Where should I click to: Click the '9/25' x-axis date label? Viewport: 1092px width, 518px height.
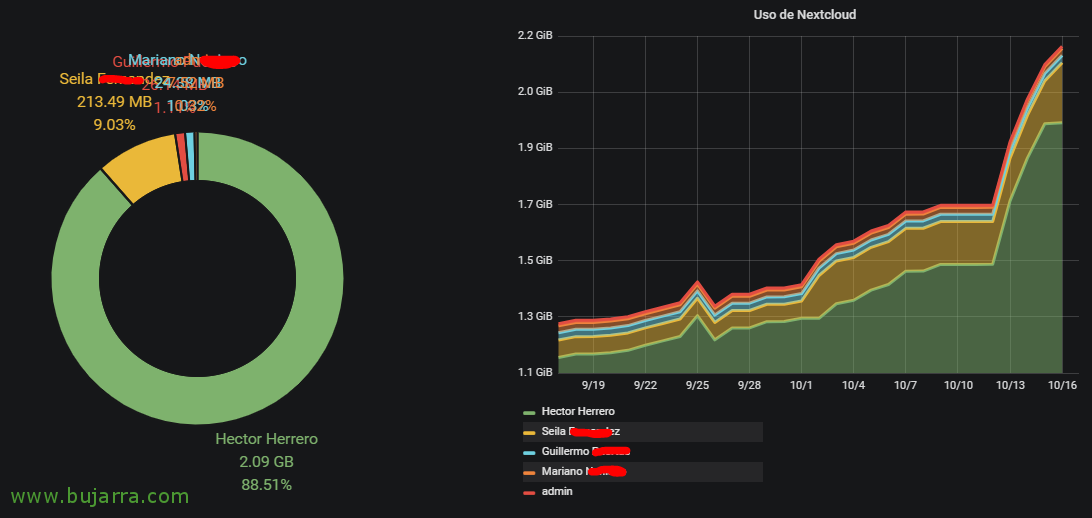point(697,385)
